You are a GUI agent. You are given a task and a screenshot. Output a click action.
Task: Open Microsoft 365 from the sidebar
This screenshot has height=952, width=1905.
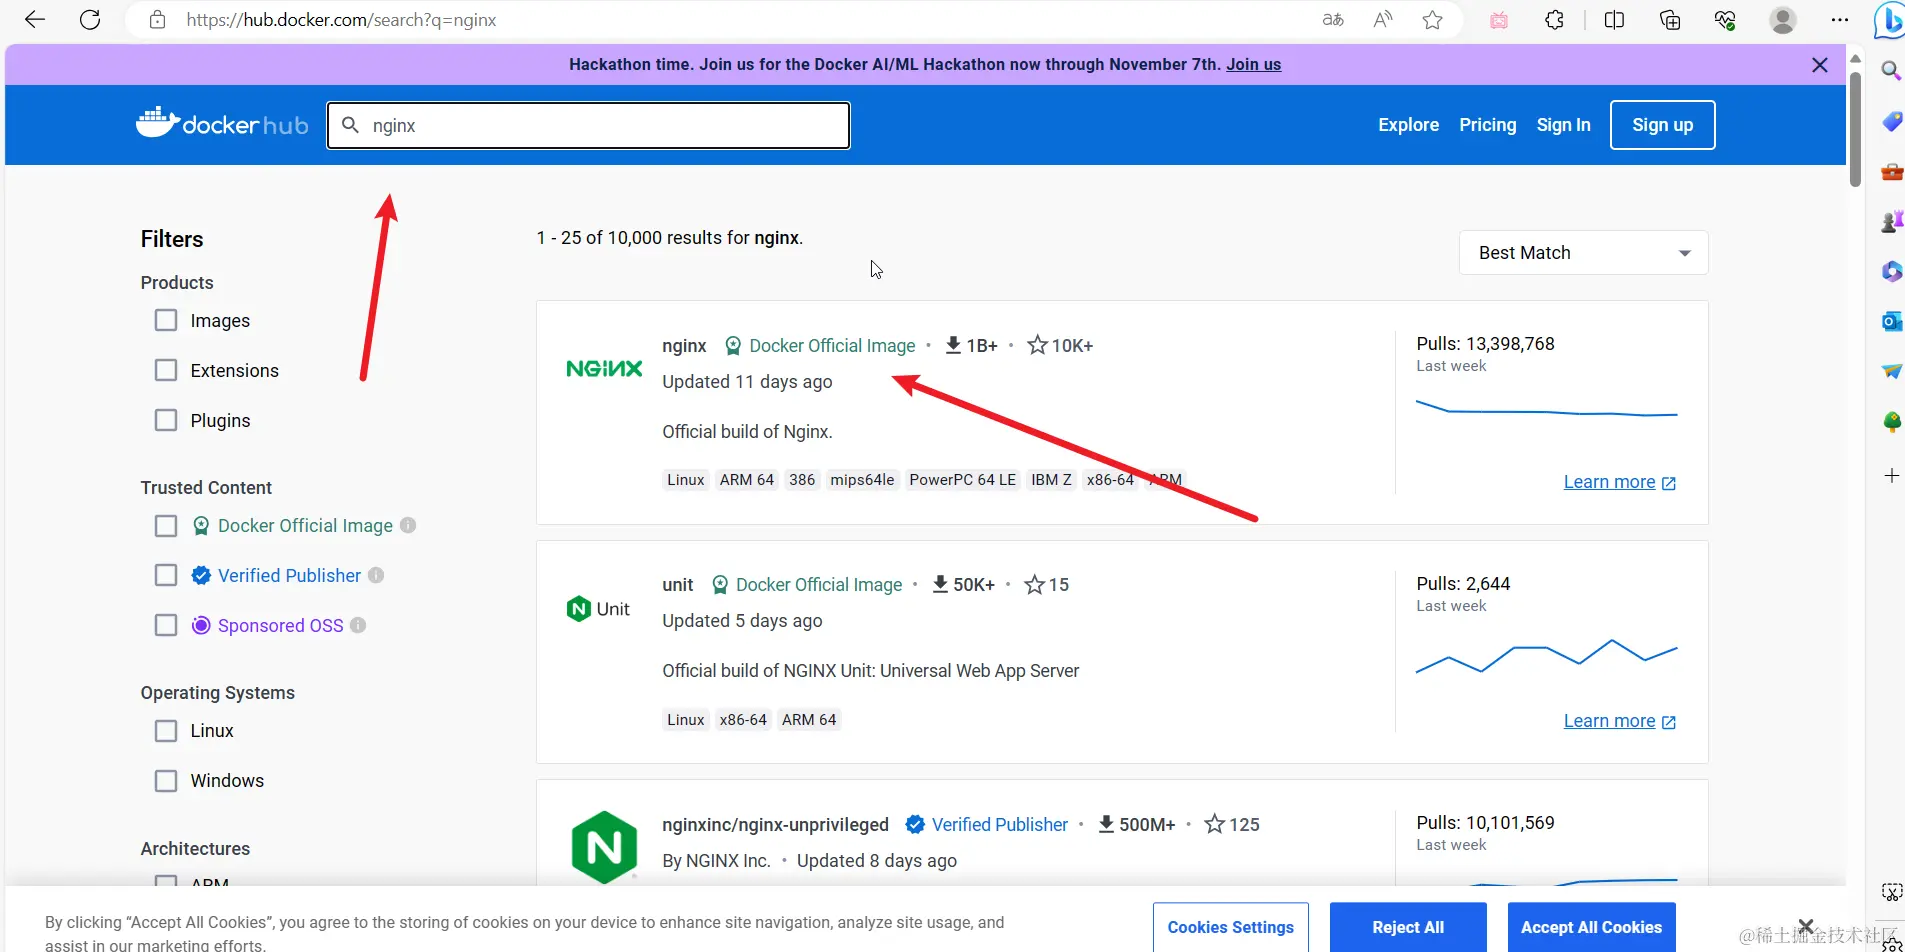pos(1890,271)
